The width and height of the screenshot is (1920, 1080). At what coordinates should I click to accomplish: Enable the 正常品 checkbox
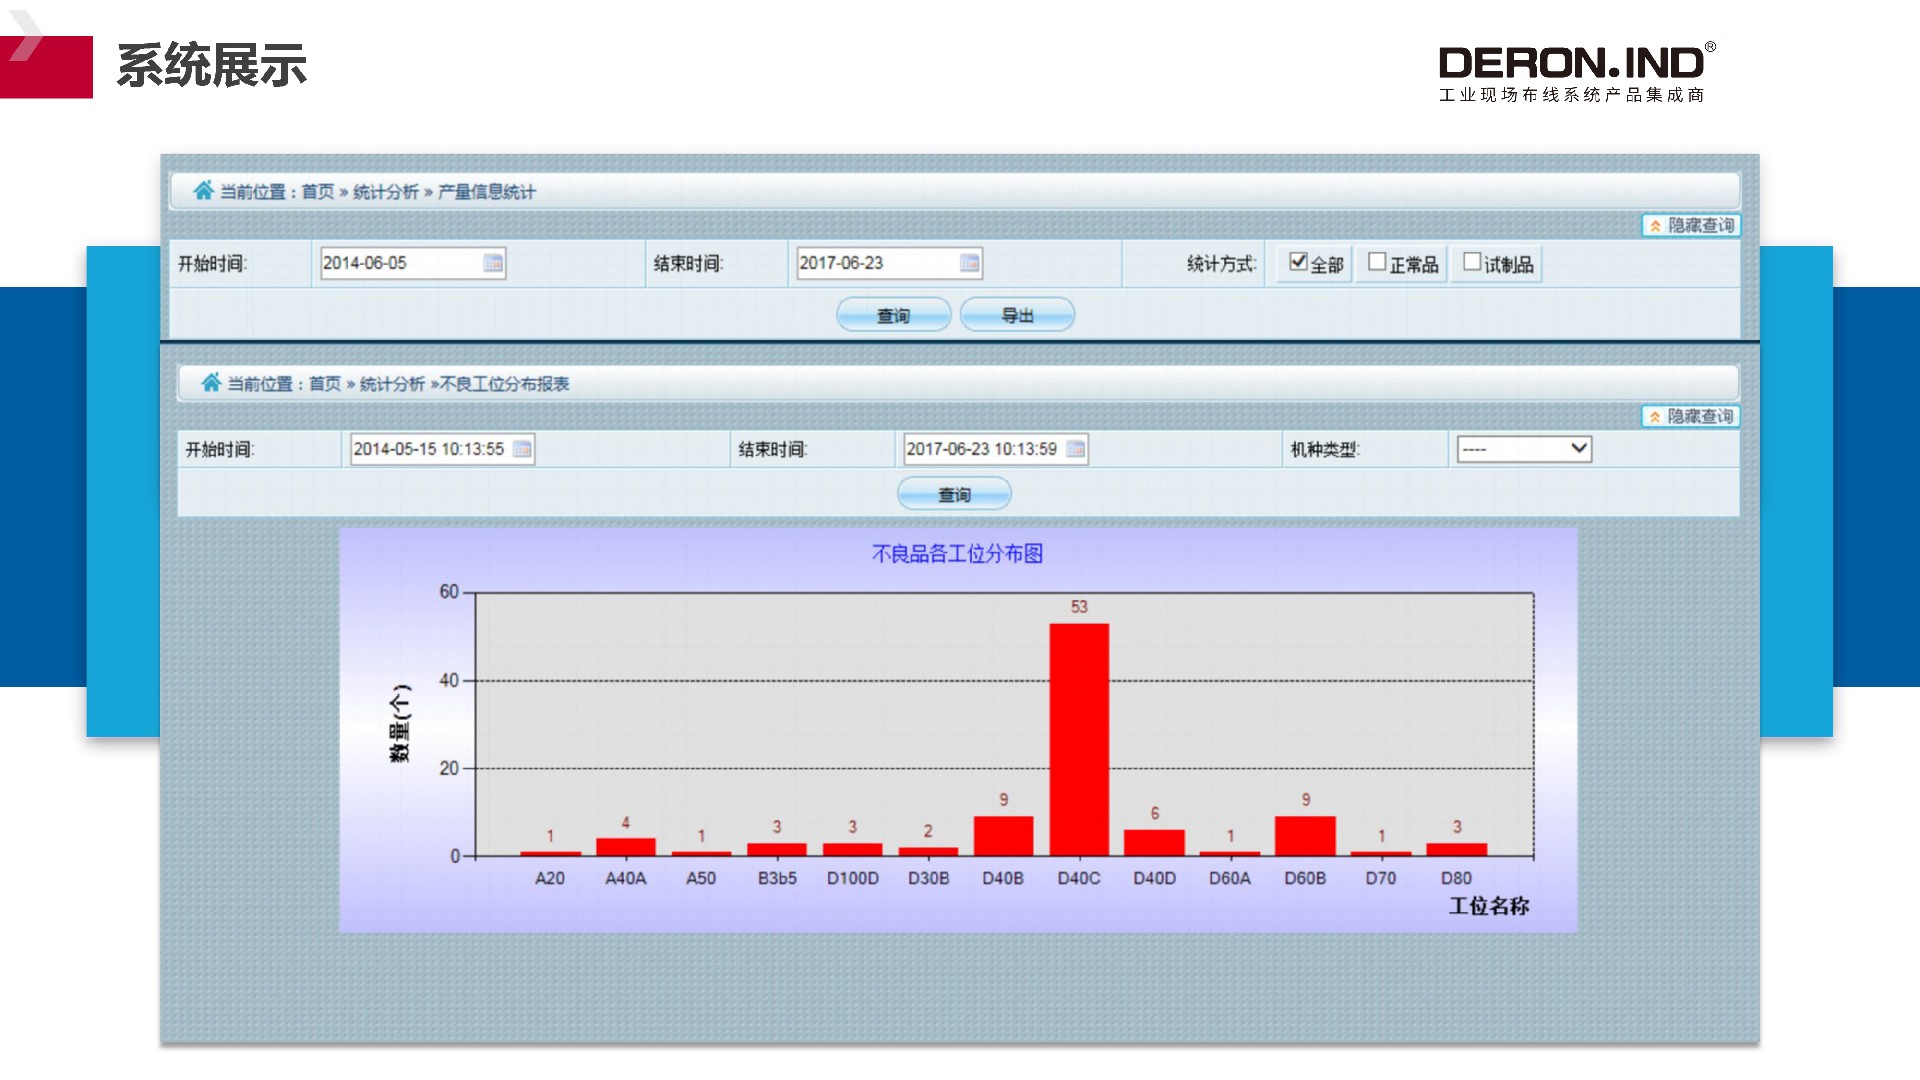coord(1377,262)
